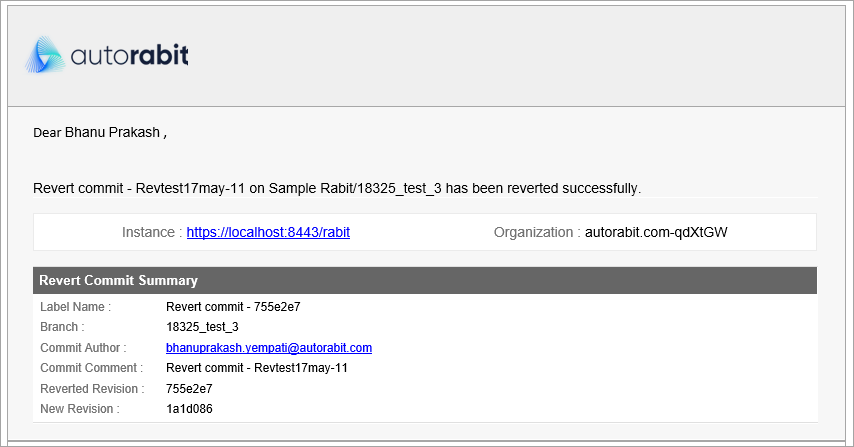Click the AutoRabit swirl logo icon
The width and height of the screenshot is (854, 447).
(45, 56)
